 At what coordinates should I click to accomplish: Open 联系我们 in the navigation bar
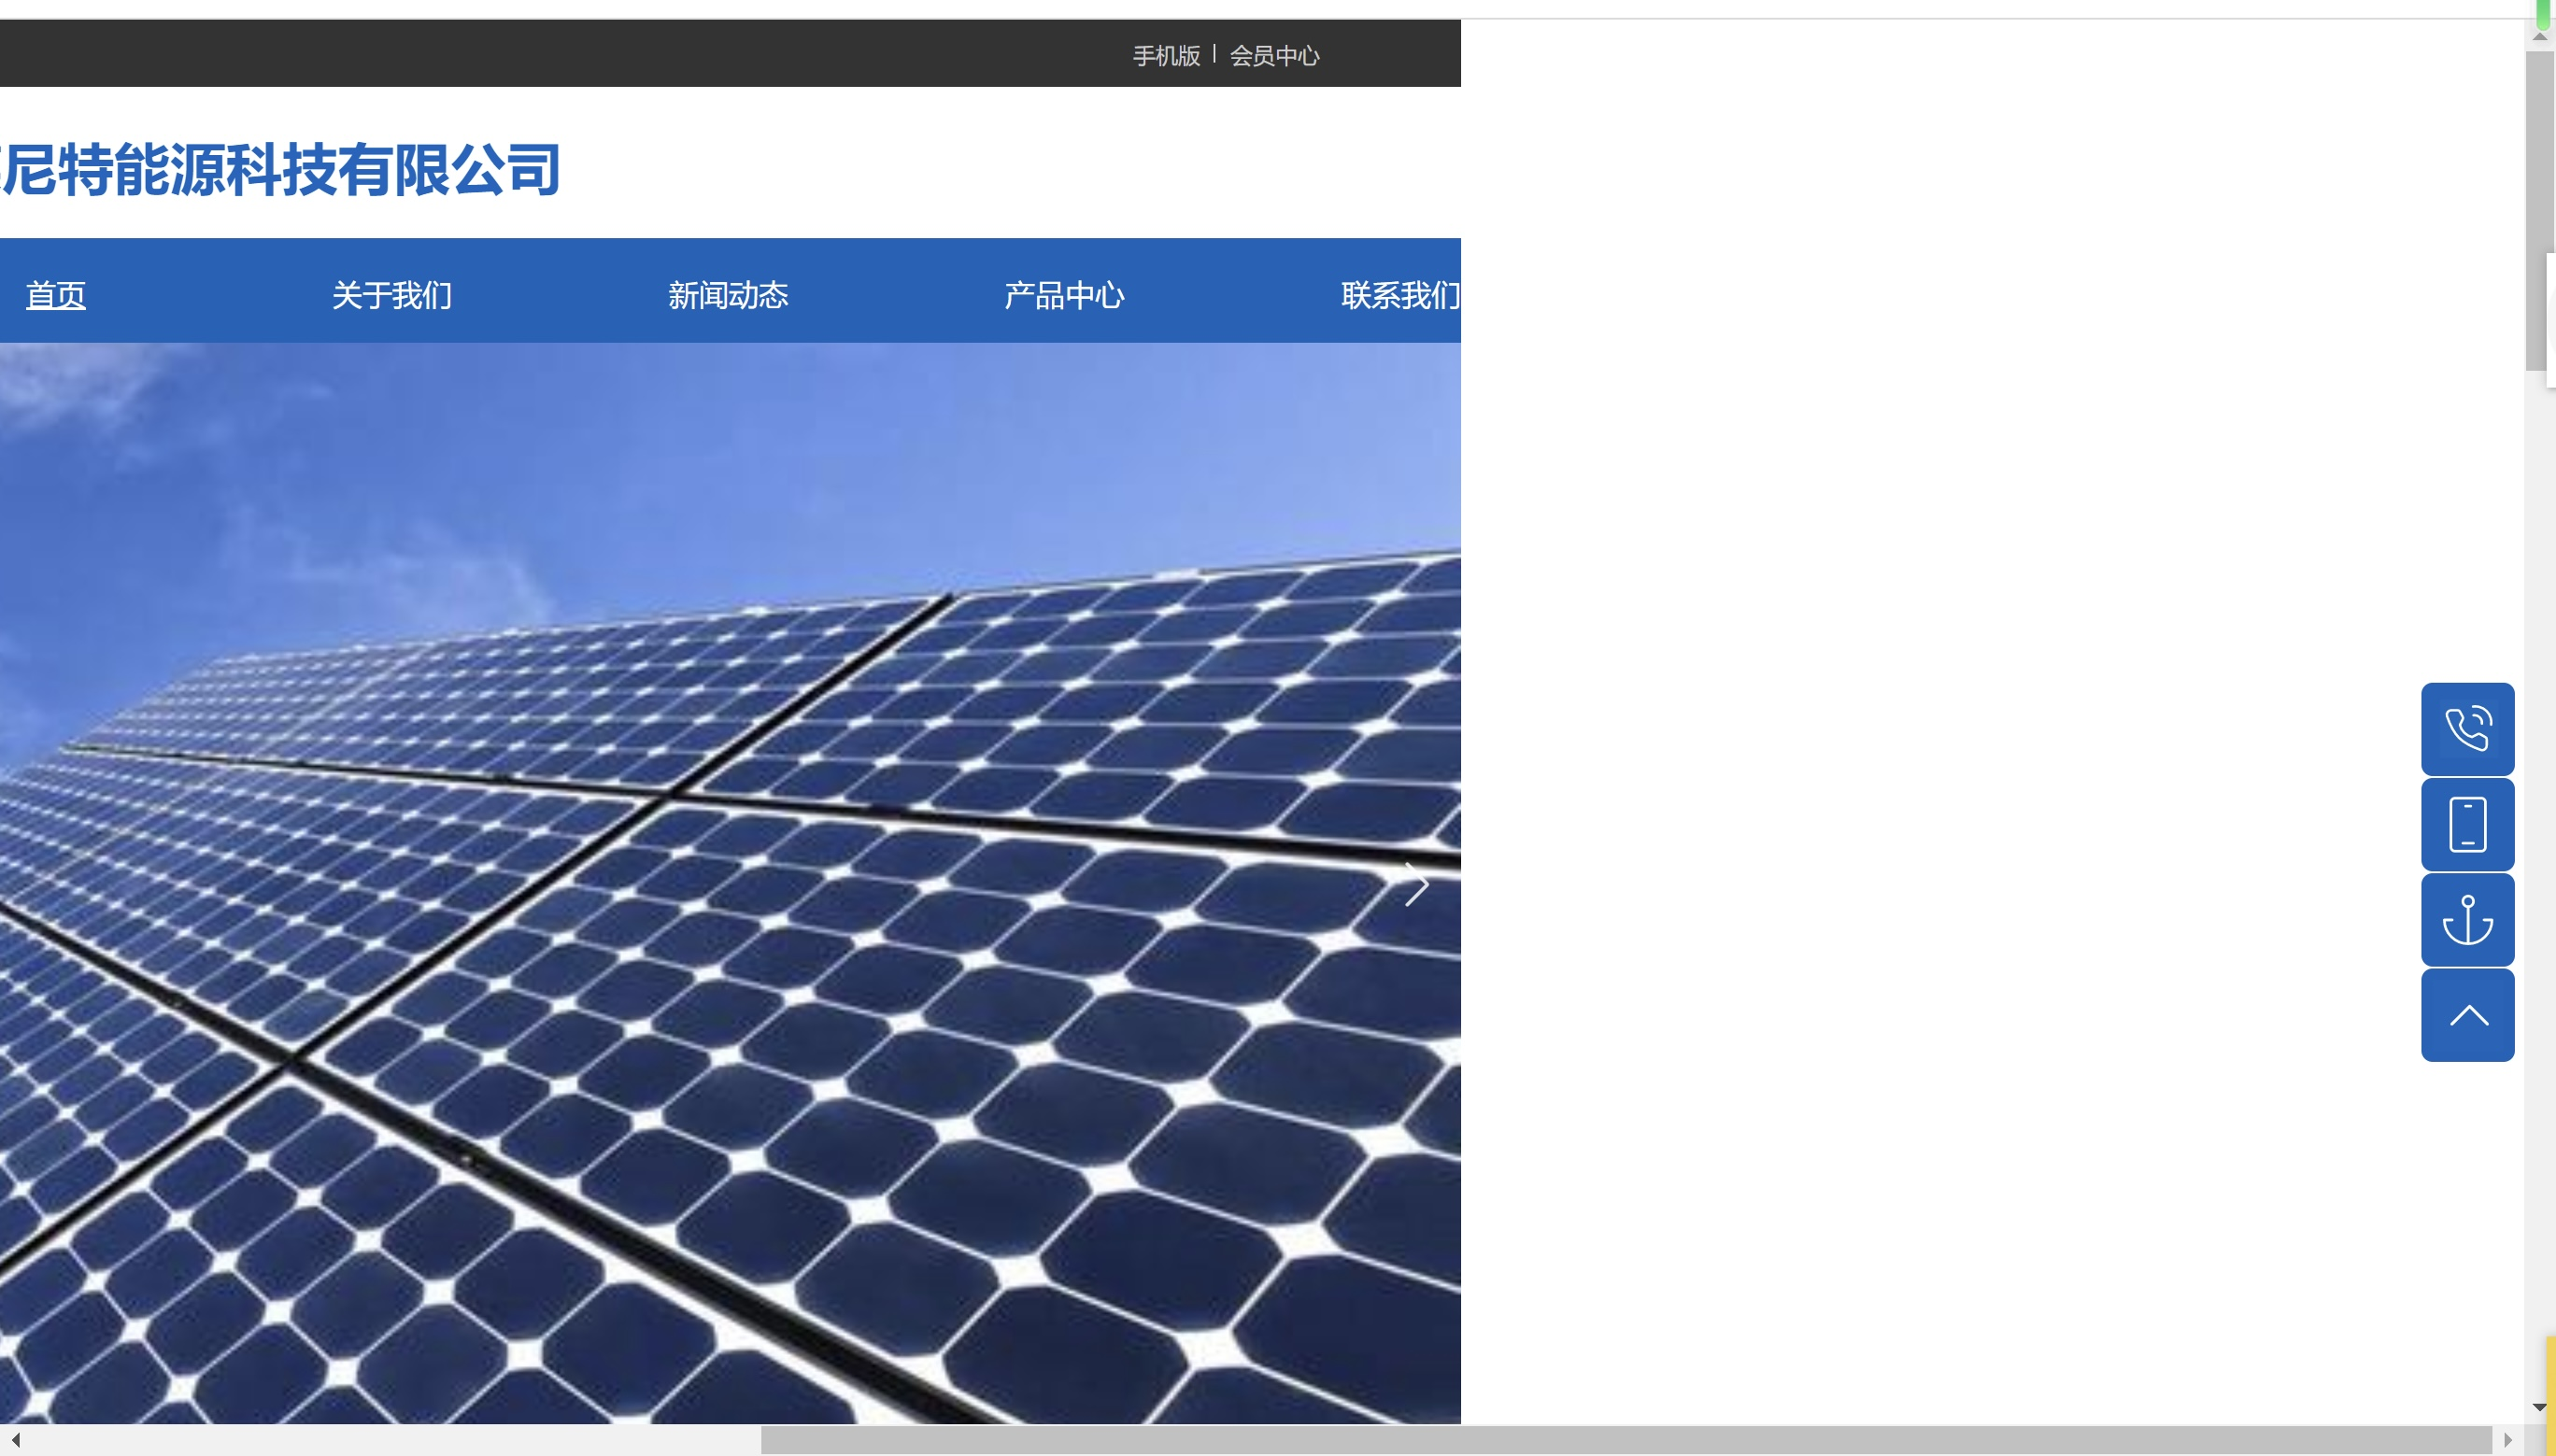[1399, 295]
